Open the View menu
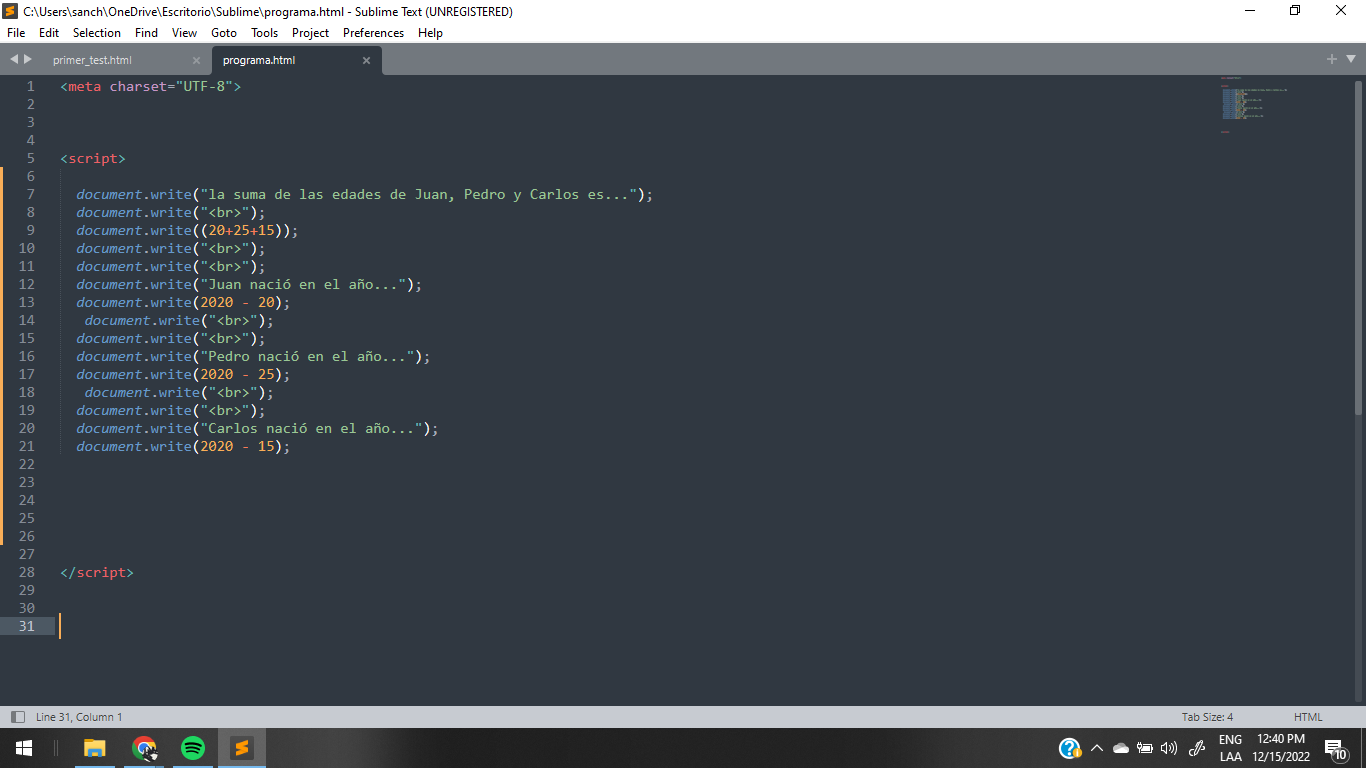The width and height of the screenshot is (1366, 768). 185,33
